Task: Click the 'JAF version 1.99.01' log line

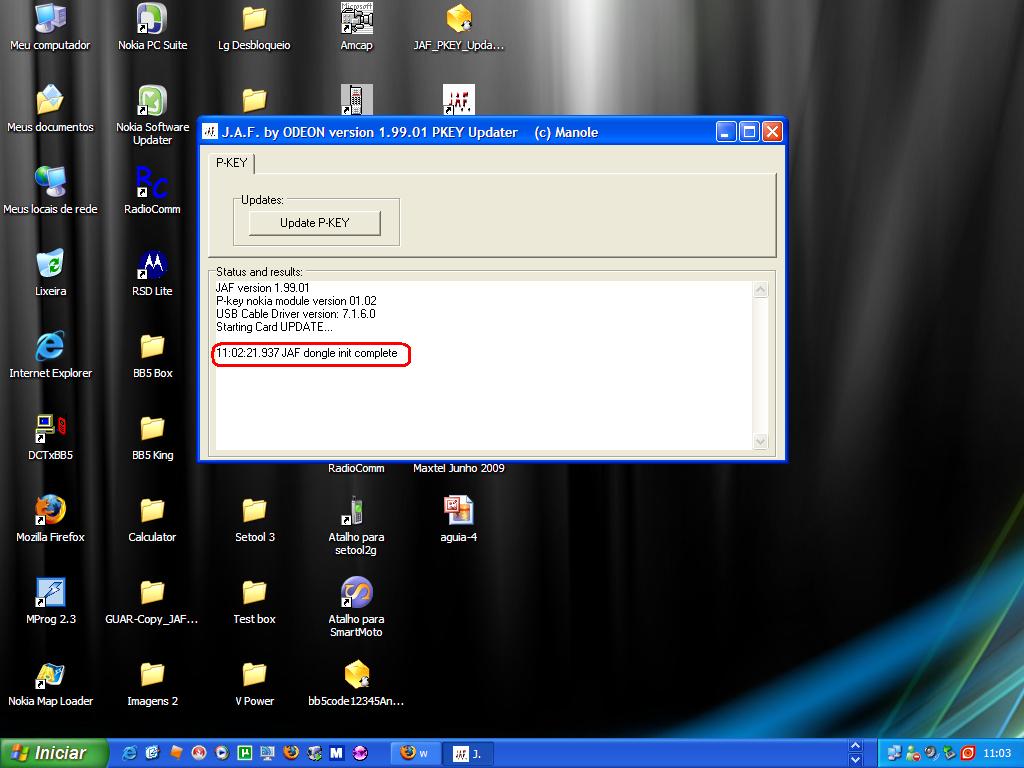Action: pyautogui.click(x=263, y=288)
